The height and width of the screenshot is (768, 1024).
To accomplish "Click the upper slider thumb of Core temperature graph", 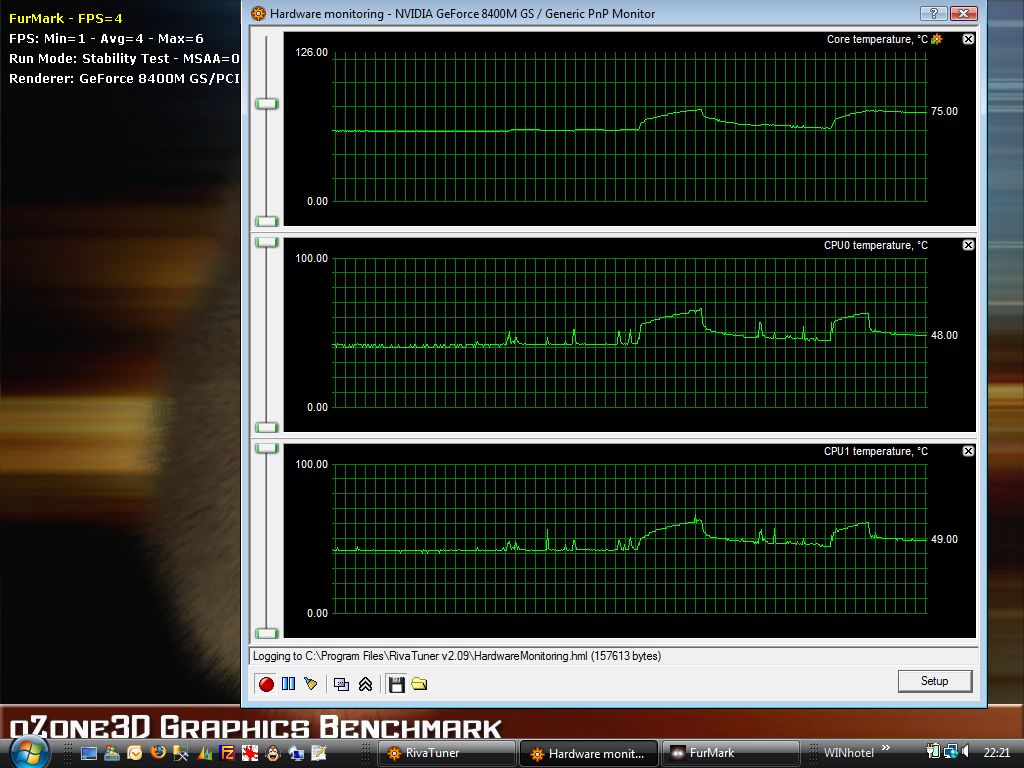I will pos(266,104).
